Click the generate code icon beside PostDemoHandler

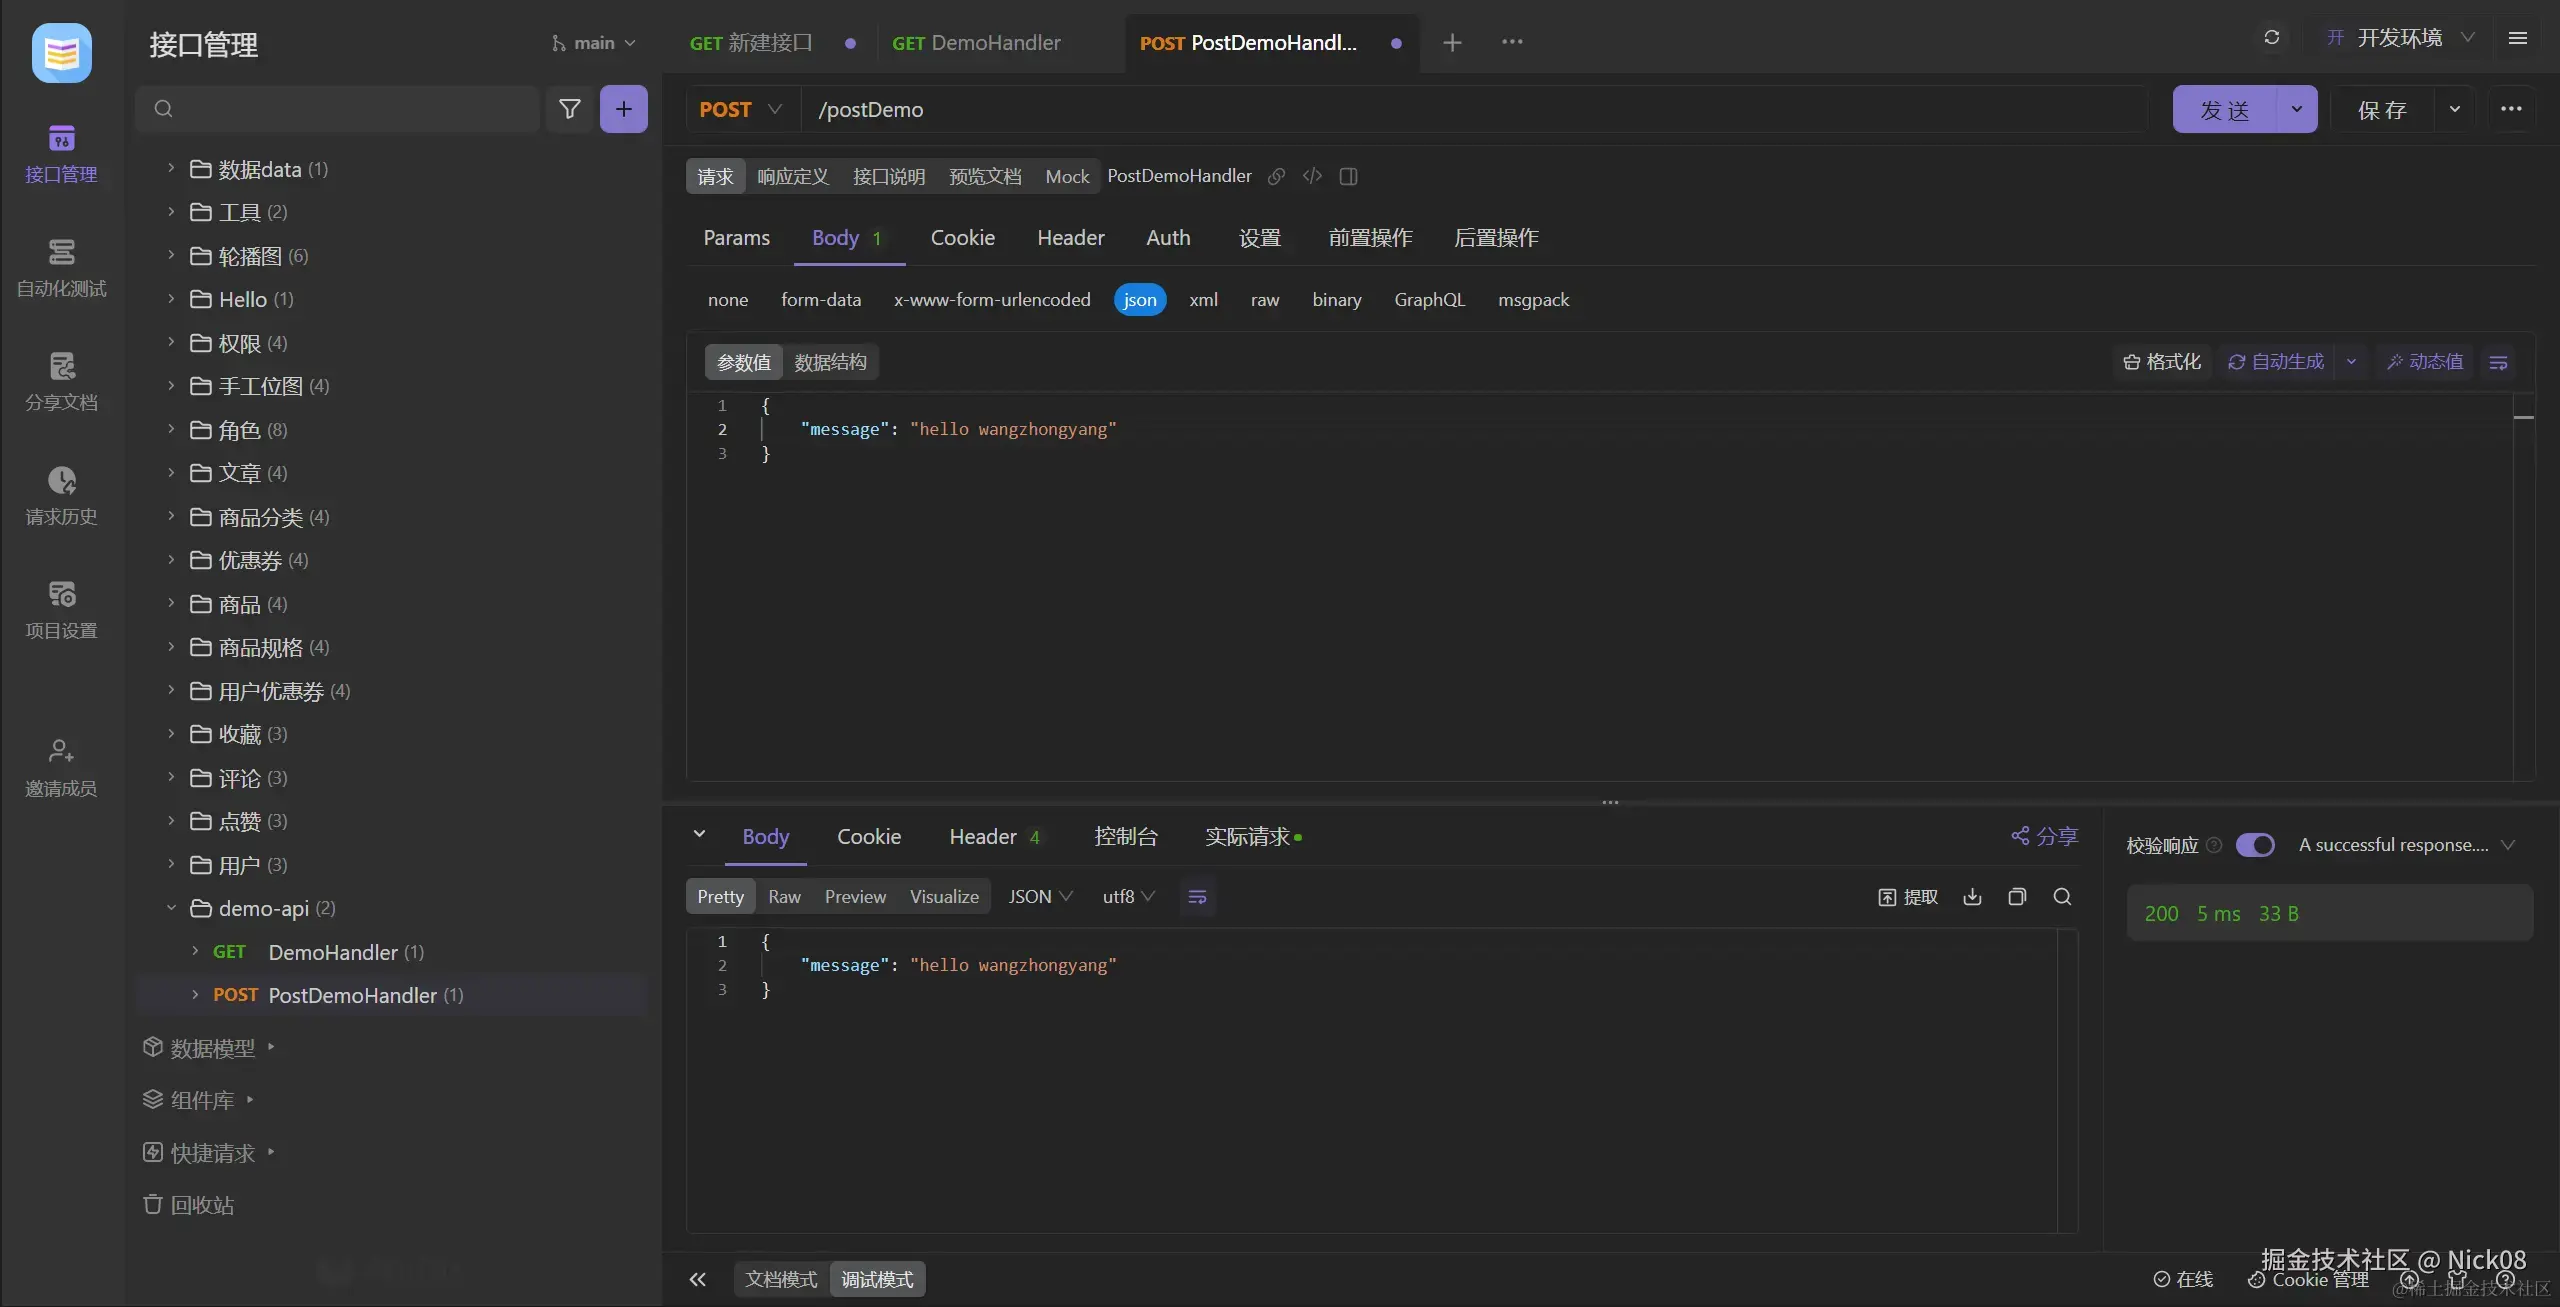1312,176
